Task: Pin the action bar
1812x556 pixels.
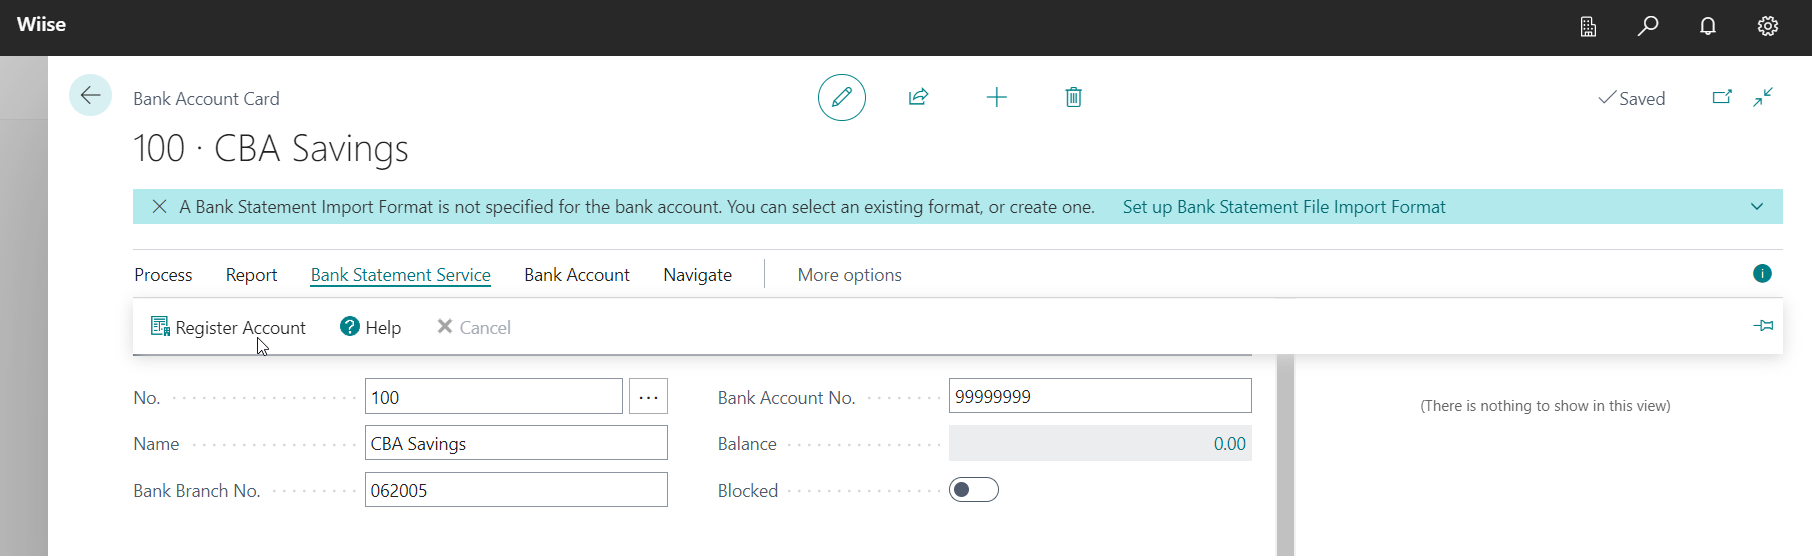Action: [x=1763, y=326]
